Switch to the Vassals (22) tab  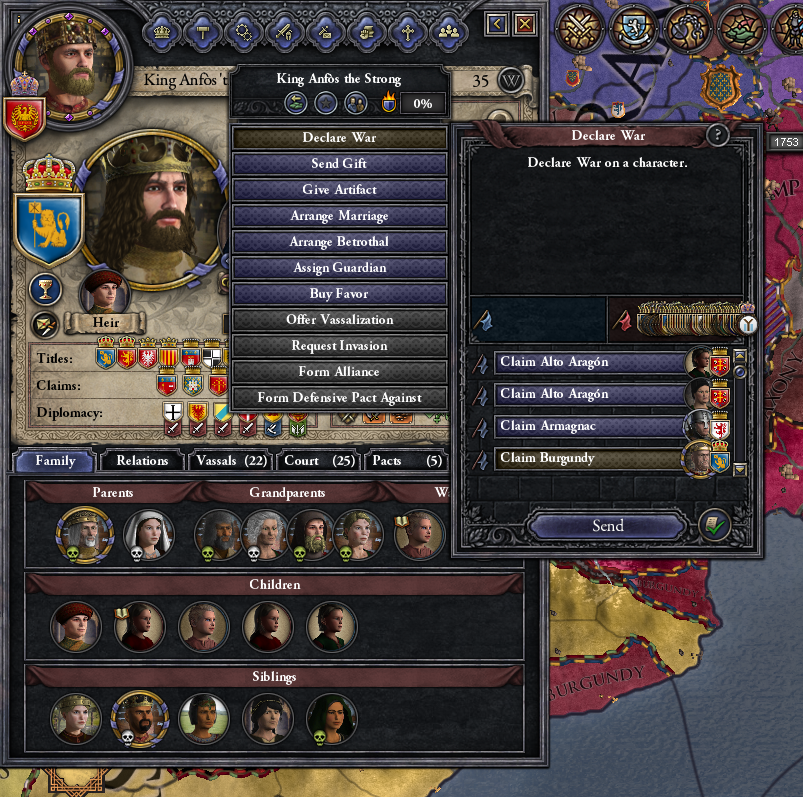point(231,460)
